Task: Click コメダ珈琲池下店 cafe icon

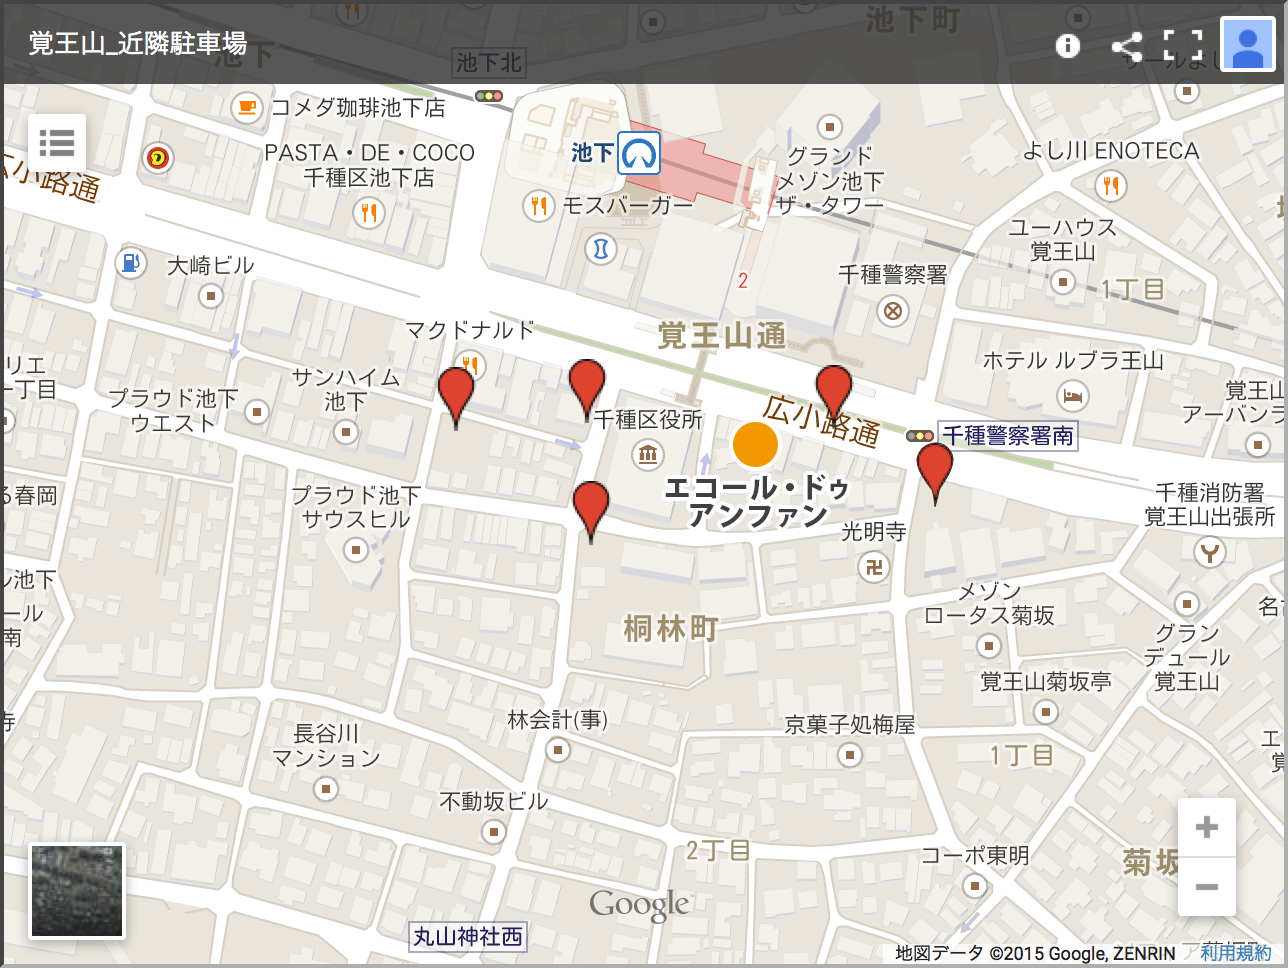Action: click(246, 107)
